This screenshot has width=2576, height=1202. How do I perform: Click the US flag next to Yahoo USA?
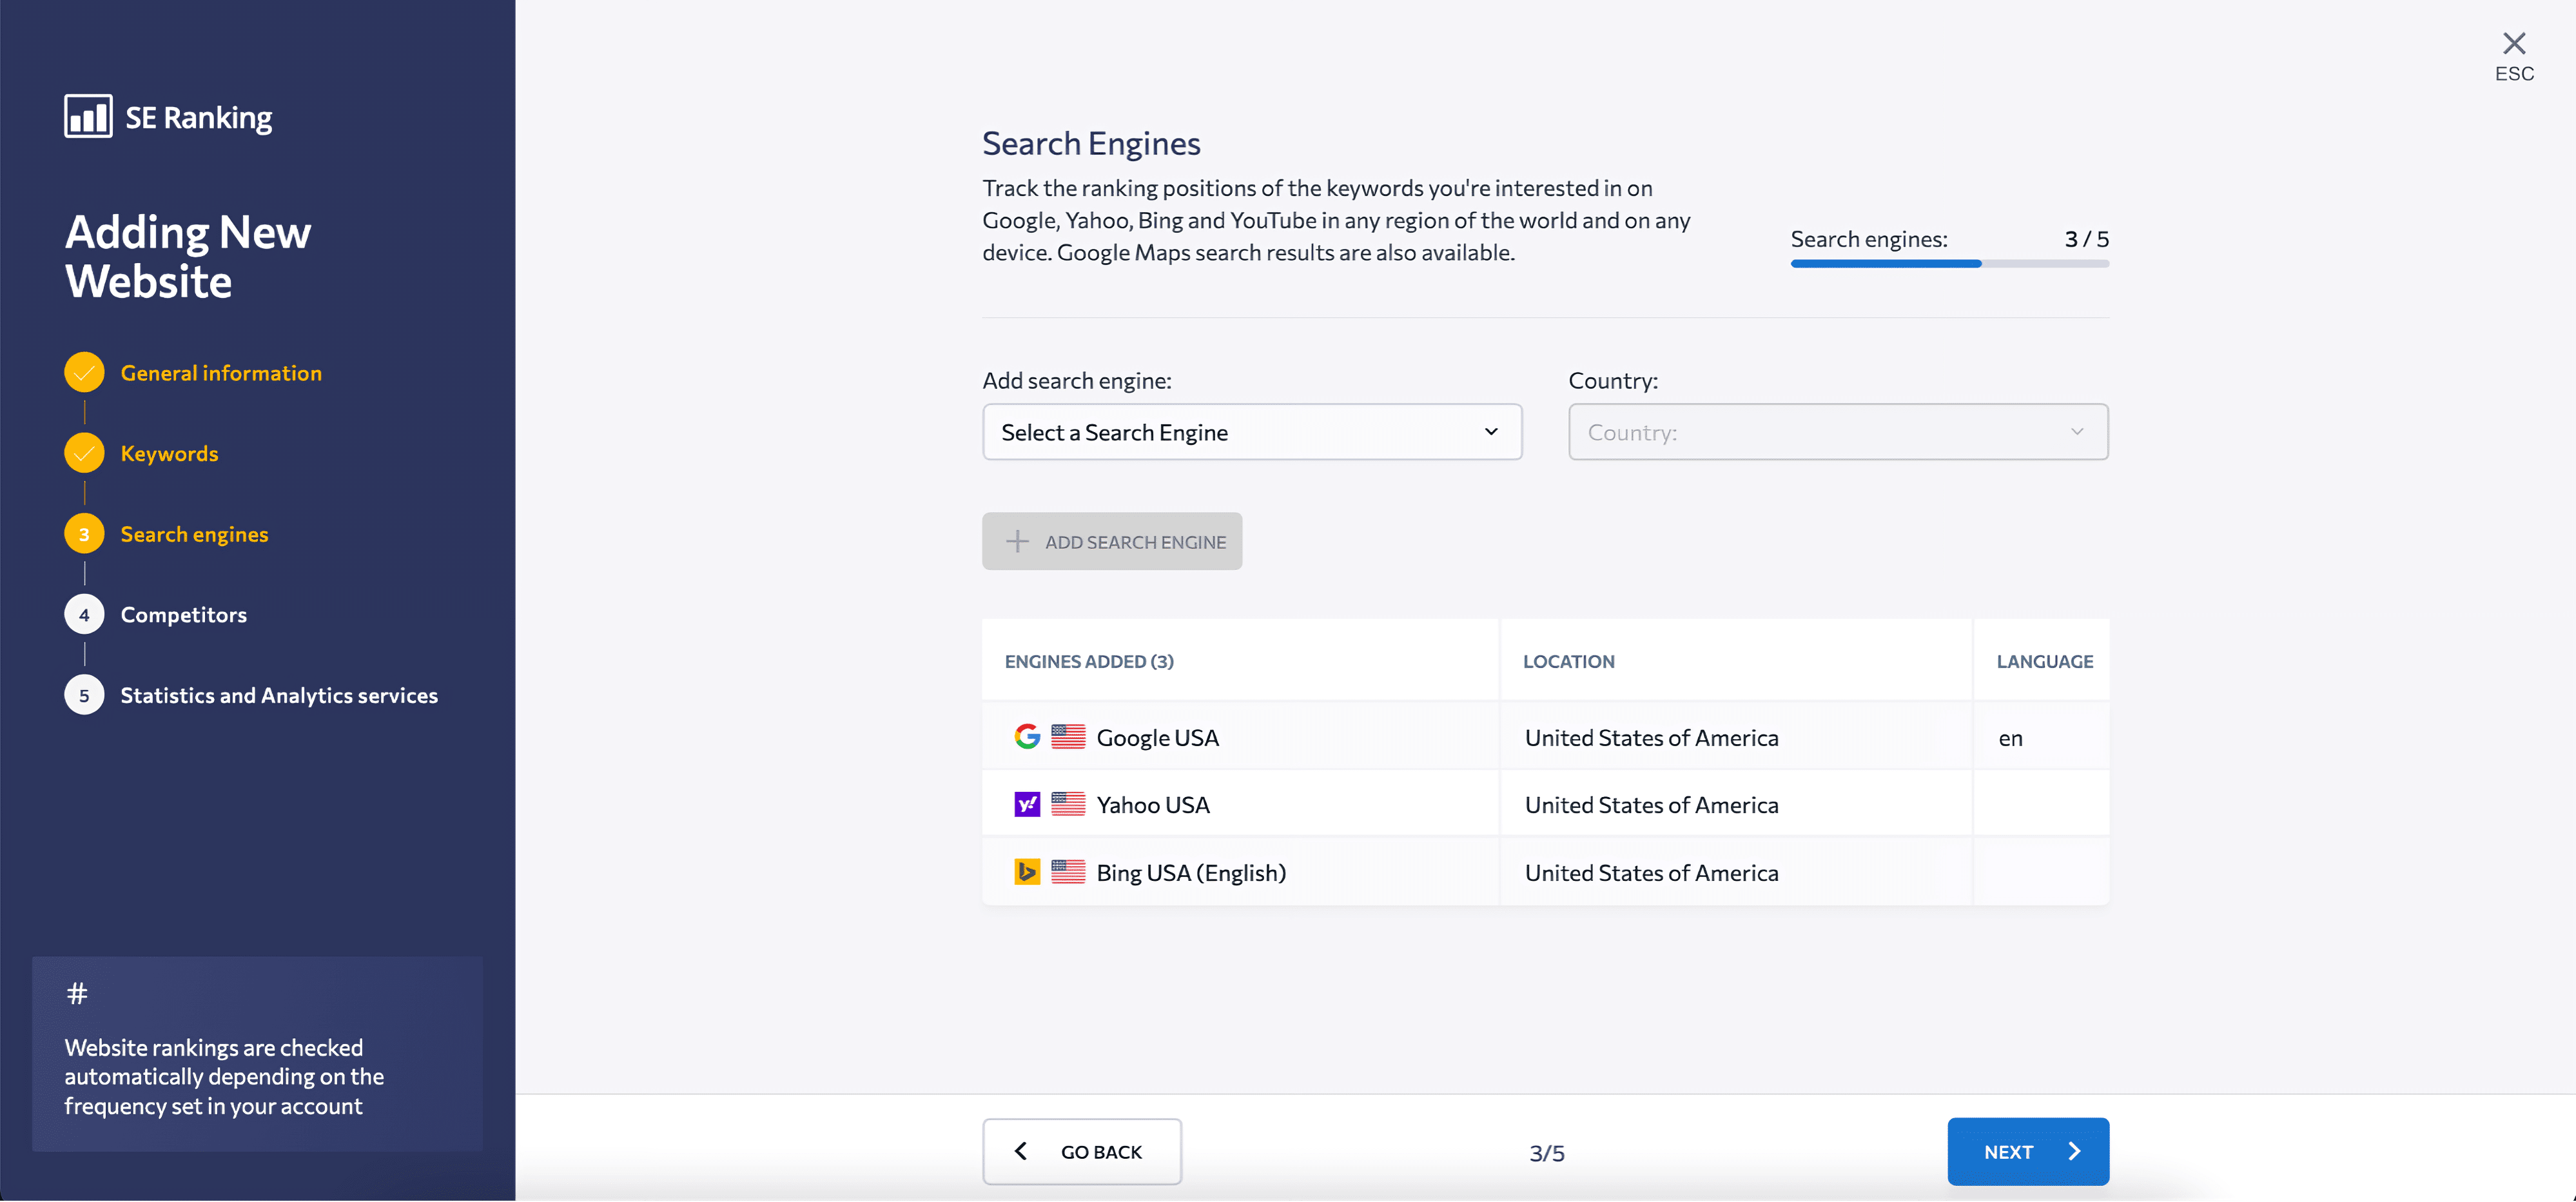coord(1068,805)
